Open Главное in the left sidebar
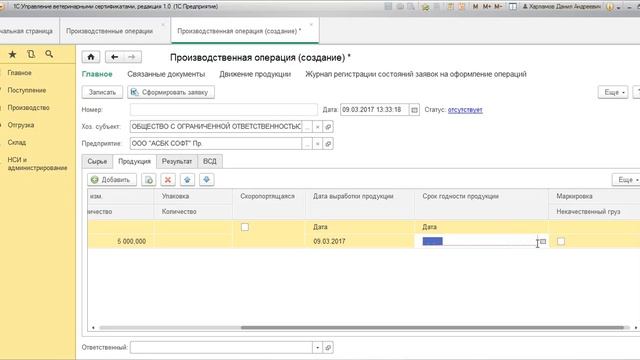This screenshot has height=360, width=640. pos(19,73)
